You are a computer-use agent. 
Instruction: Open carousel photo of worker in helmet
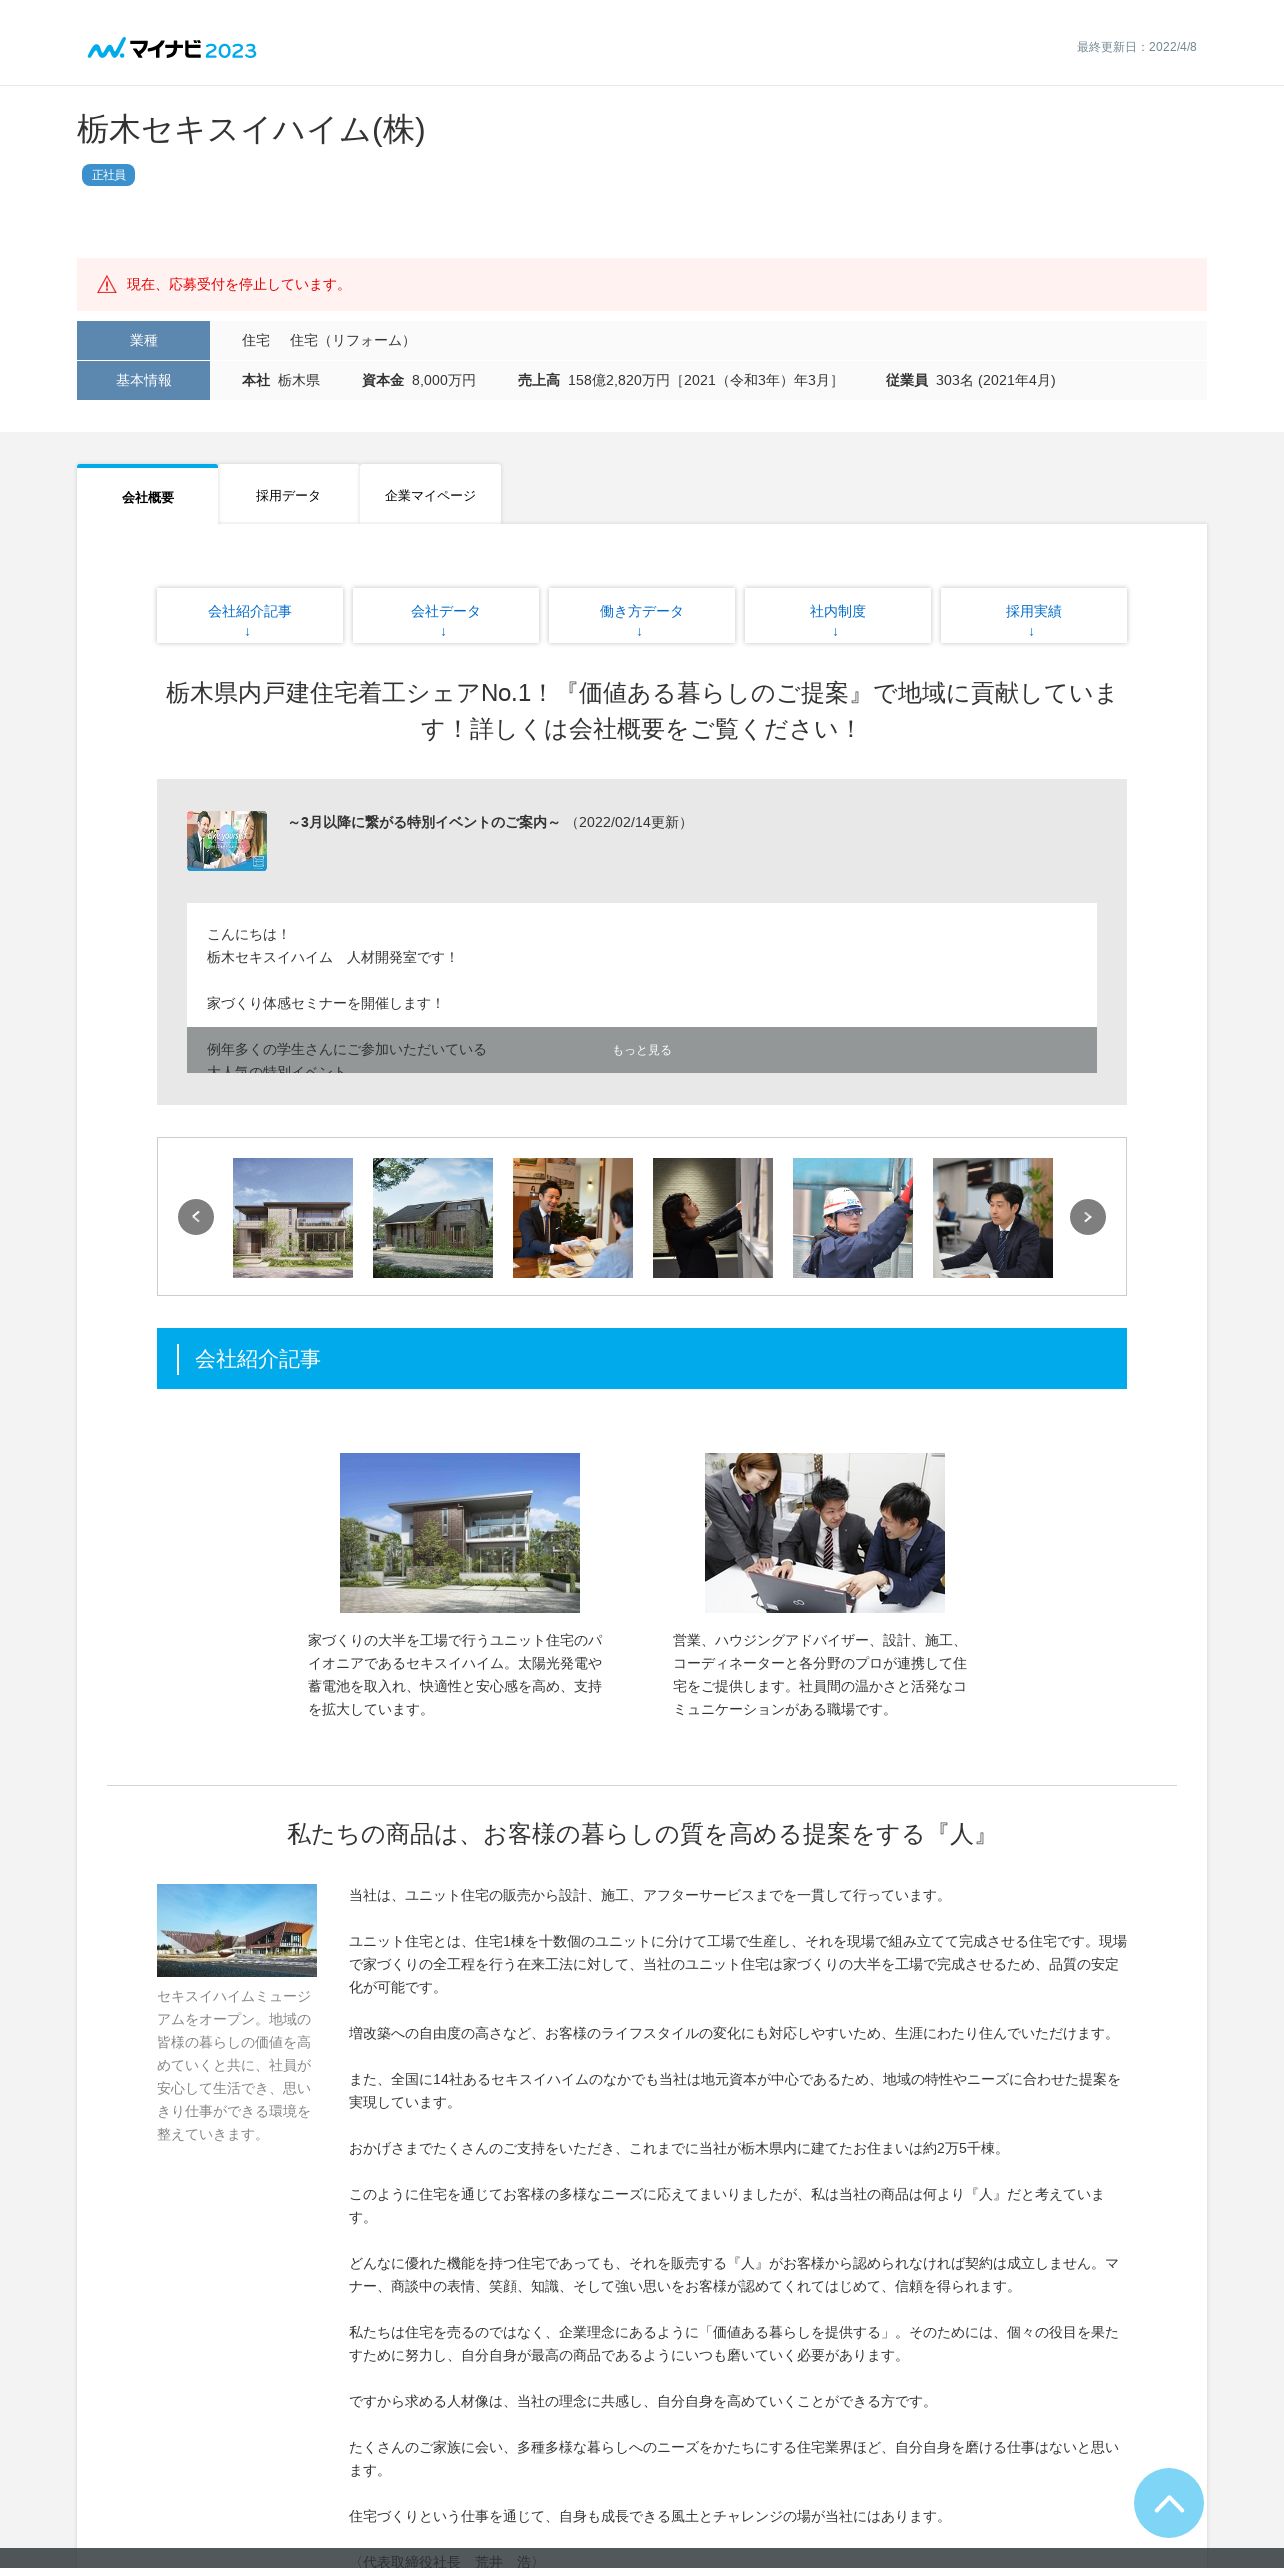[x=853, y=1218]
